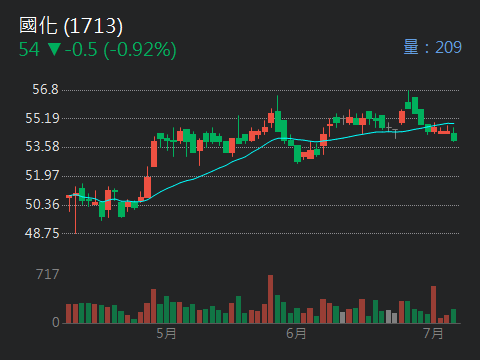Viewport: 480px width, 360px height.
Task: Click the tall red volume bar before 7月
Action: click(x=433, y=305)
